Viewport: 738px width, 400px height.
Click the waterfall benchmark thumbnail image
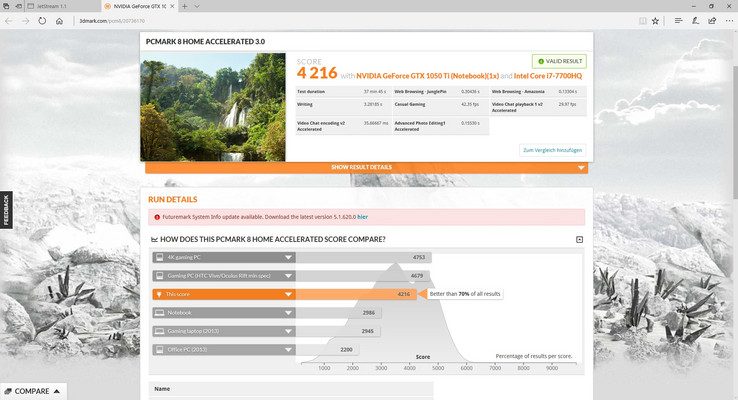[213, 107]
